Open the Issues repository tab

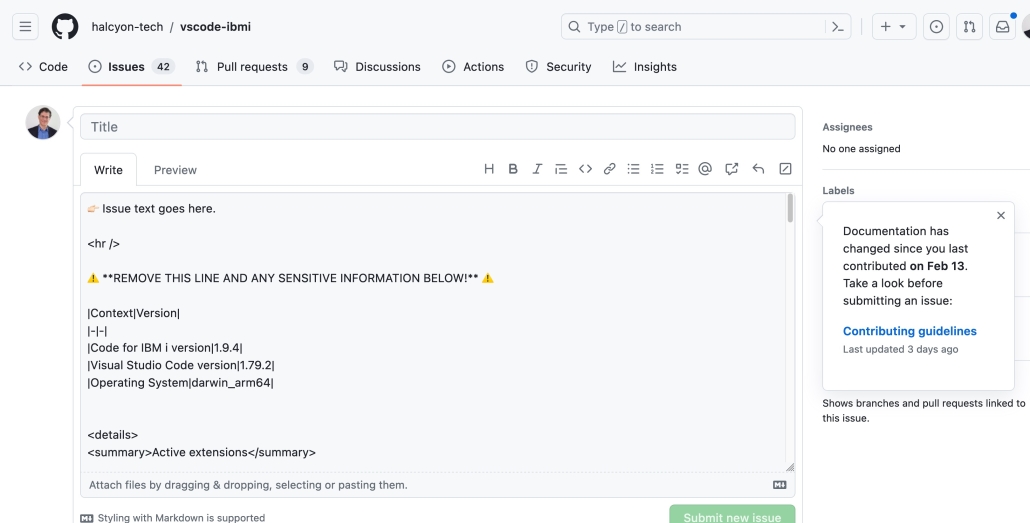coord(131,66)
